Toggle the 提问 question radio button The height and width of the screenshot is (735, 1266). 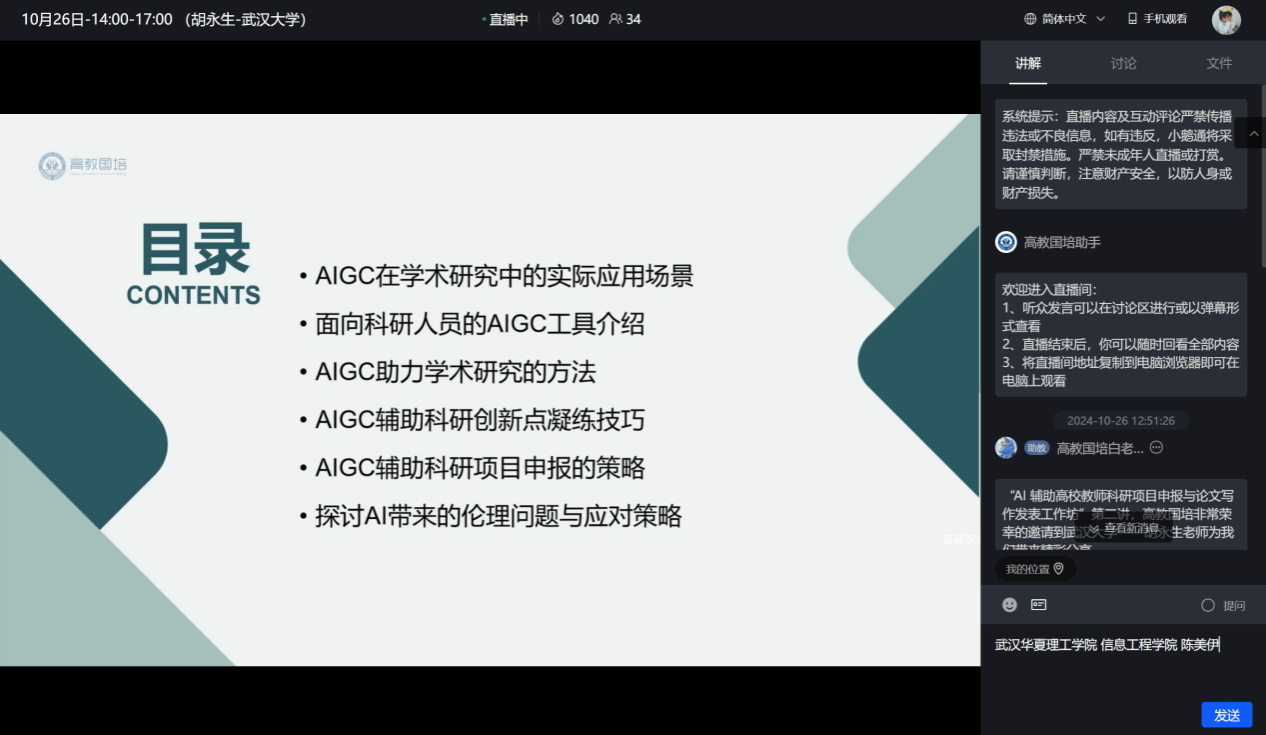tap(1208, 605)
